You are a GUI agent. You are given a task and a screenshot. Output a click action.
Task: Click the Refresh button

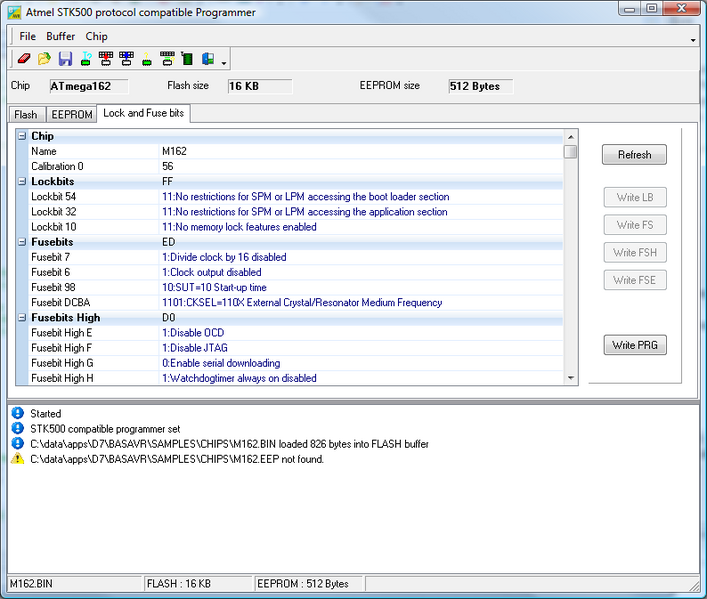pos(634,155)
